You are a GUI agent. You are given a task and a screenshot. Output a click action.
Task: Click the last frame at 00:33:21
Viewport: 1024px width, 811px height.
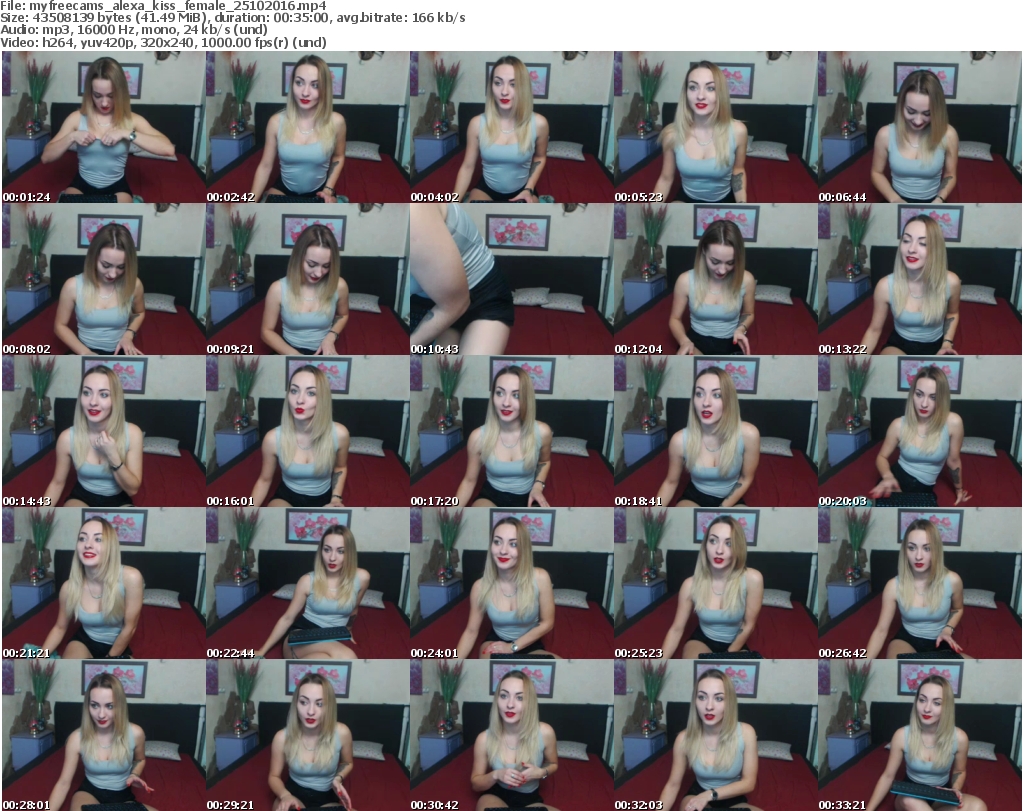point(919,735)
